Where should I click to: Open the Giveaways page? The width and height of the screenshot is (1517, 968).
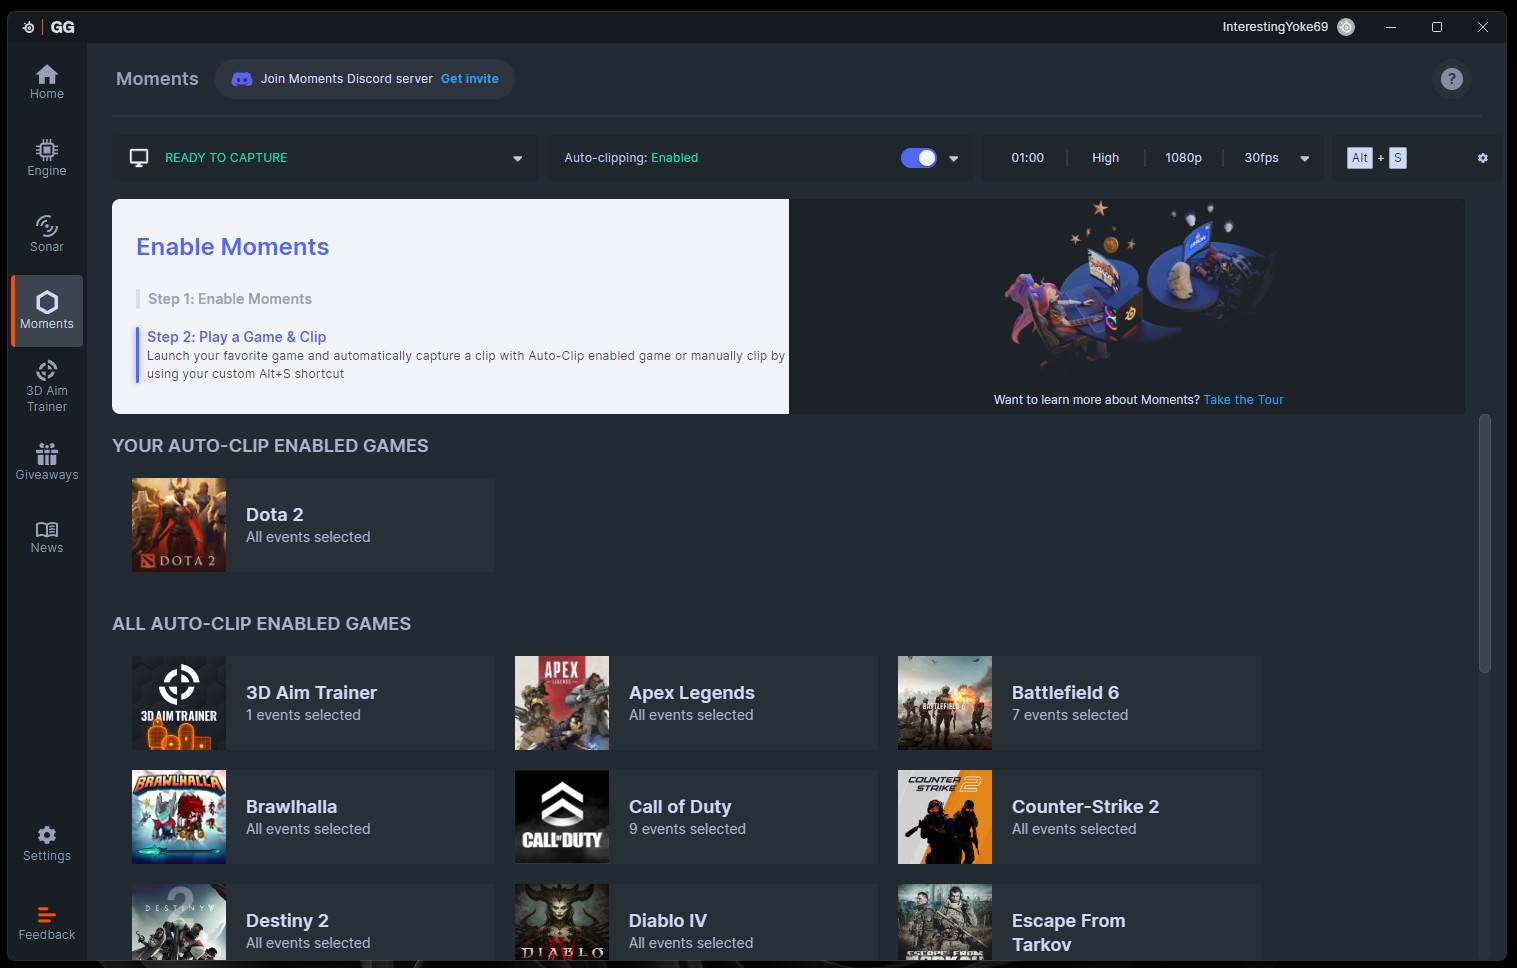(x=47, y=462)
